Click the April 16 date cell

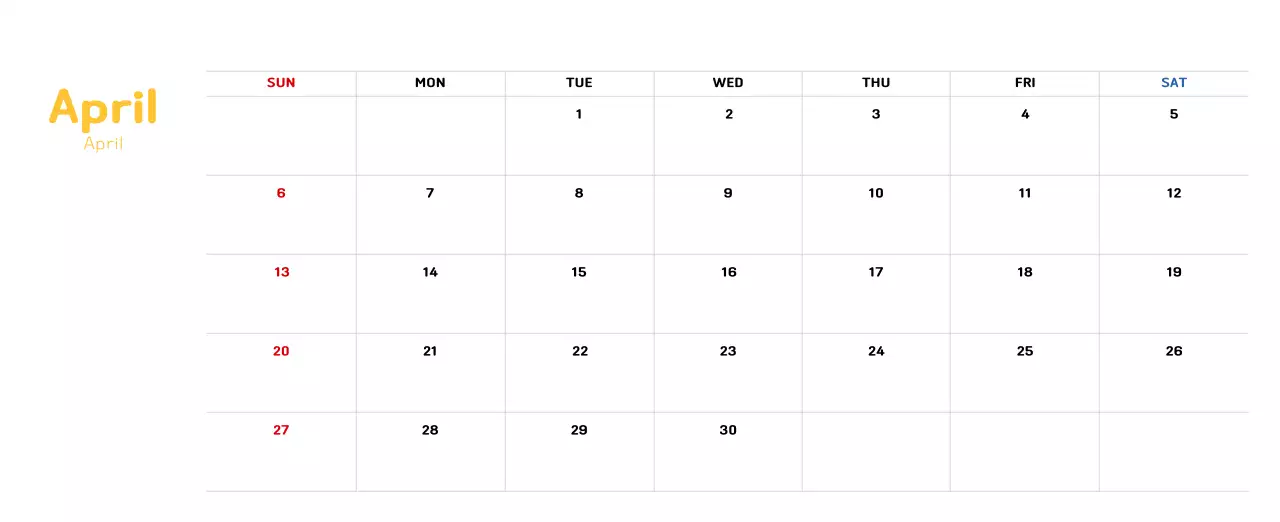[x=728, y=272]
